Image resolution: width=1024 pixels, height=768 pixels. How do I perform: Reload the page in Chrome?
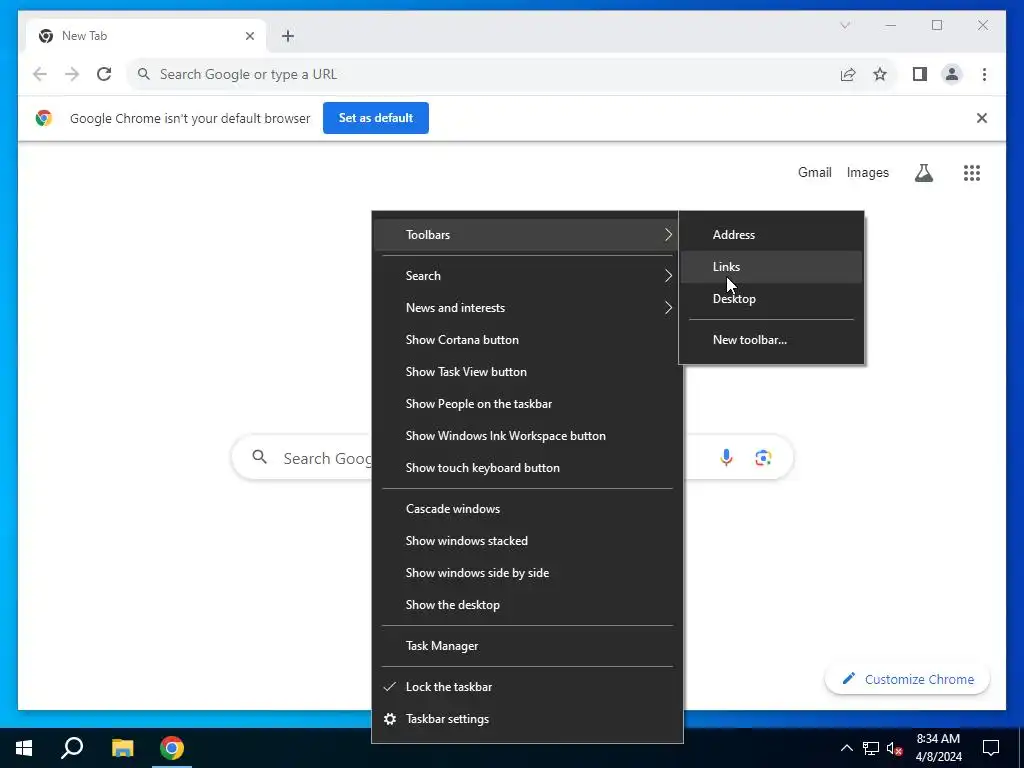click(x=104, y=74)
